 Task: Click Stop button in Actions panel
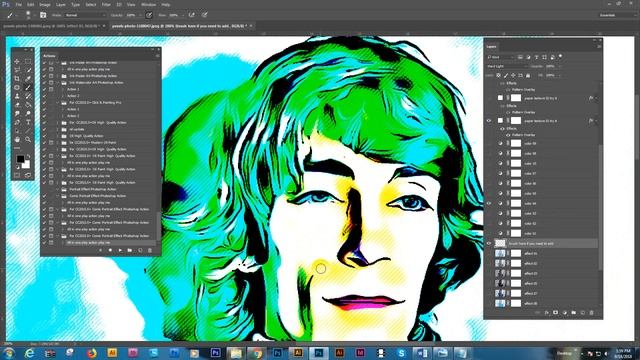tap(100, 250)
